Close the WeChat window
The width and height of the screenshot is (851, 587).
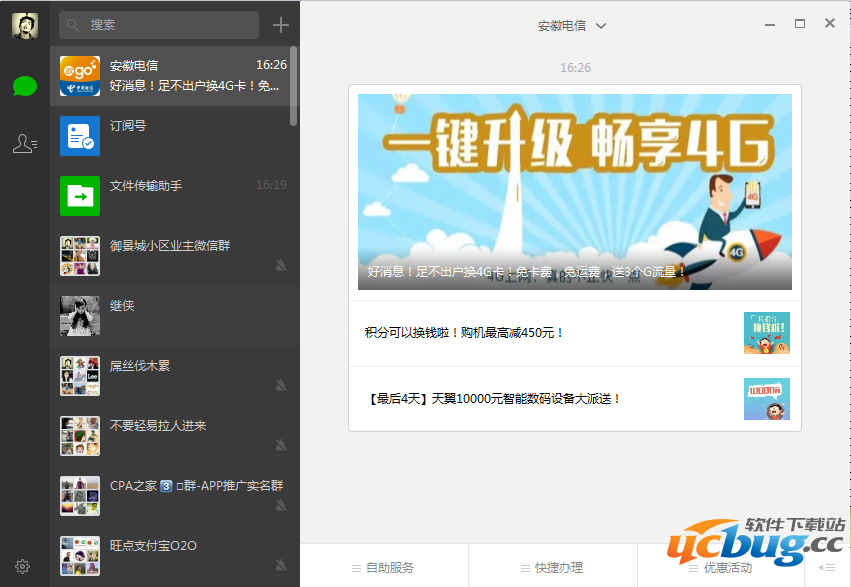click(830, 23)
